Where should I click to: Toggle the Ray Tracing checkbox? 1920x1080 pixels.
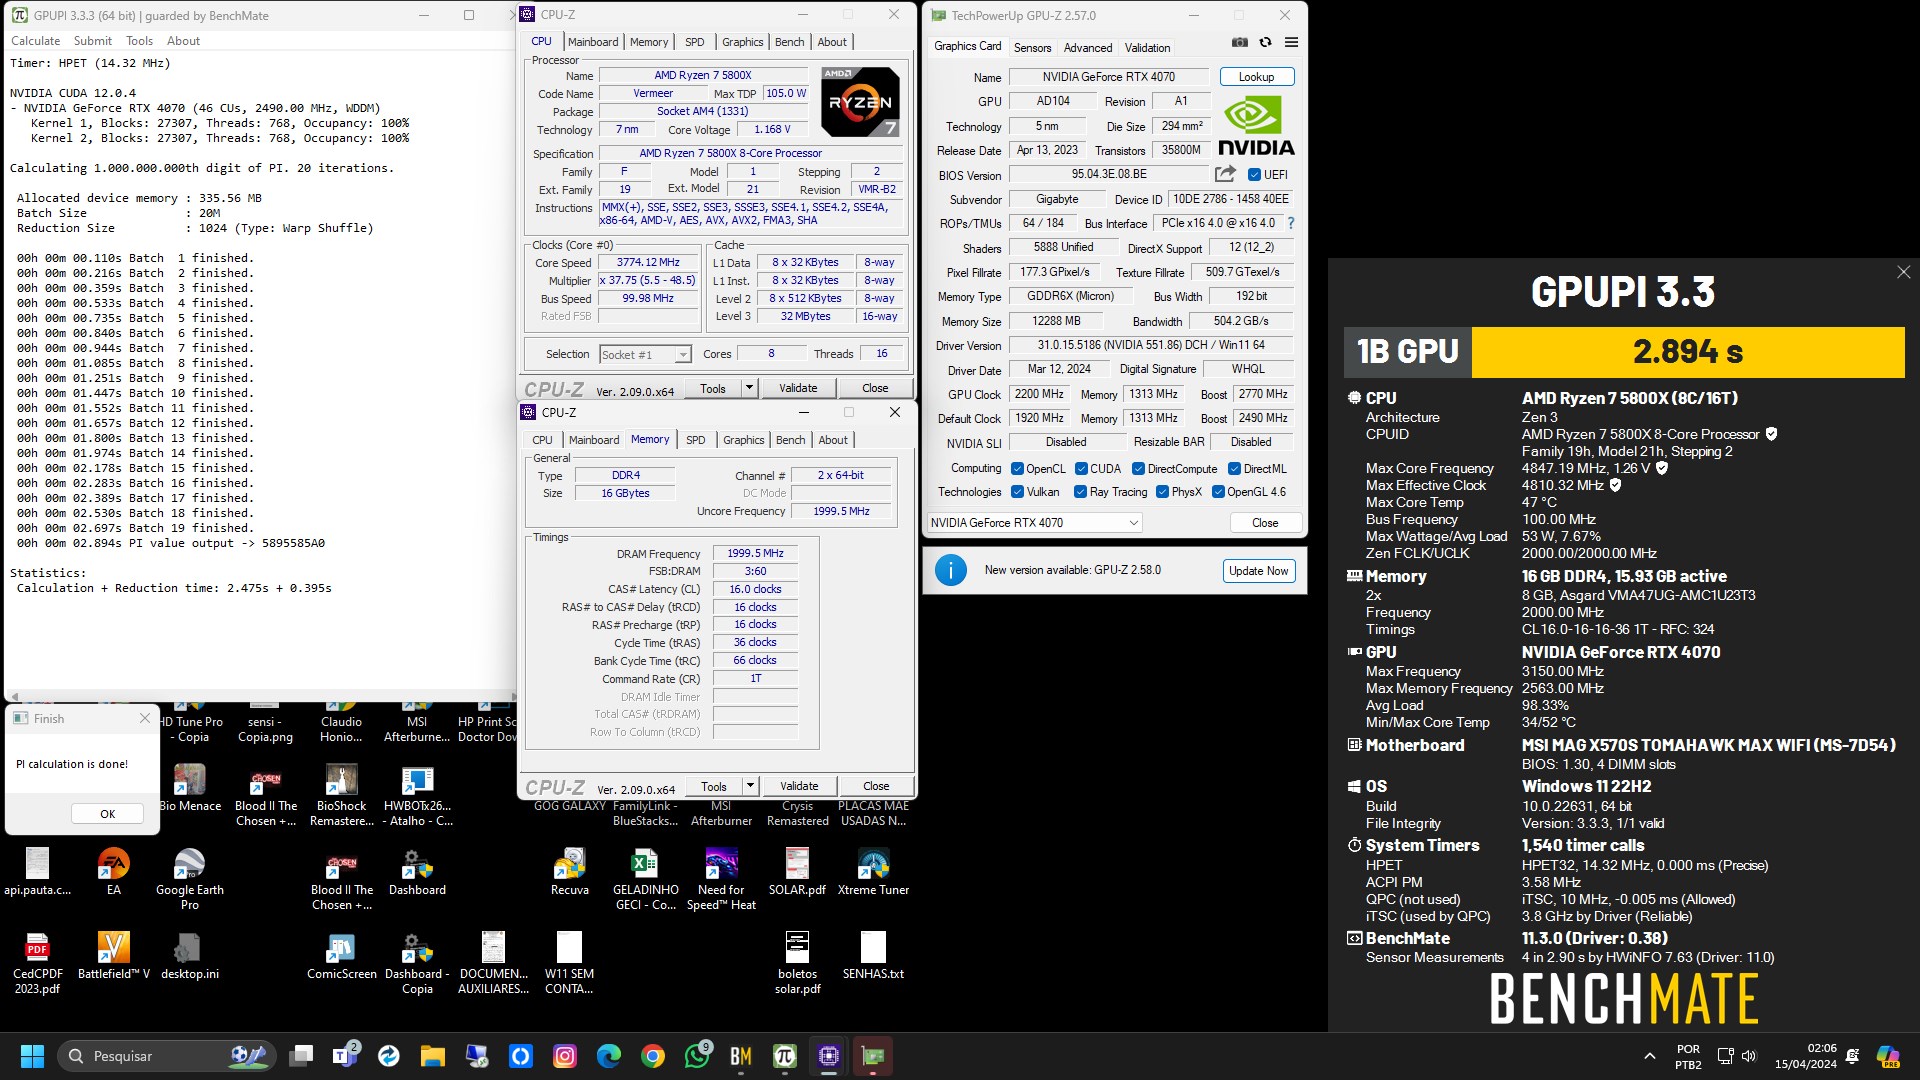click(x=1080, y=492)
